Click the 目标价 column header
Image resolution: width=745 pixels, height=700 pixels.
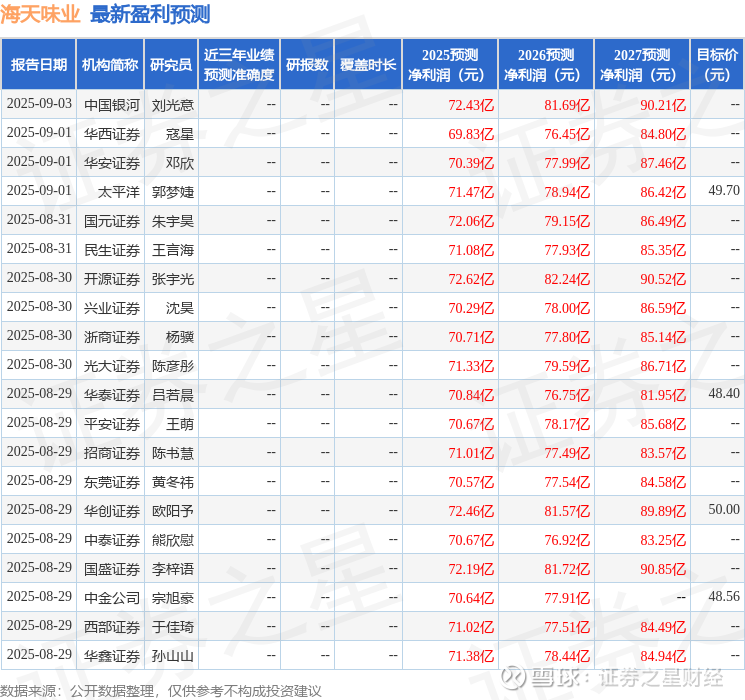point(717,65)
